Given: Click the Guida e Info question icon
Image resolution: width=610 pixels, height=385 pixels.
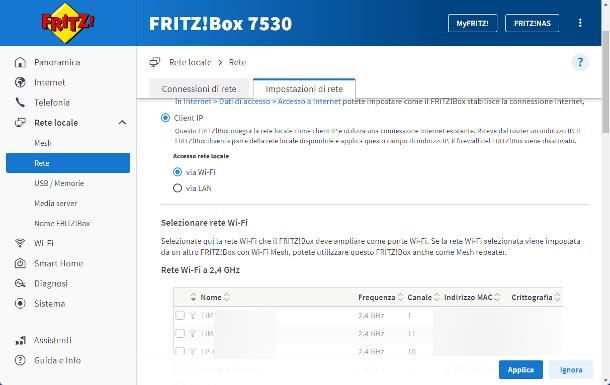Looking at the screenshot, I should pyautogui.click(x=20, y=360).
